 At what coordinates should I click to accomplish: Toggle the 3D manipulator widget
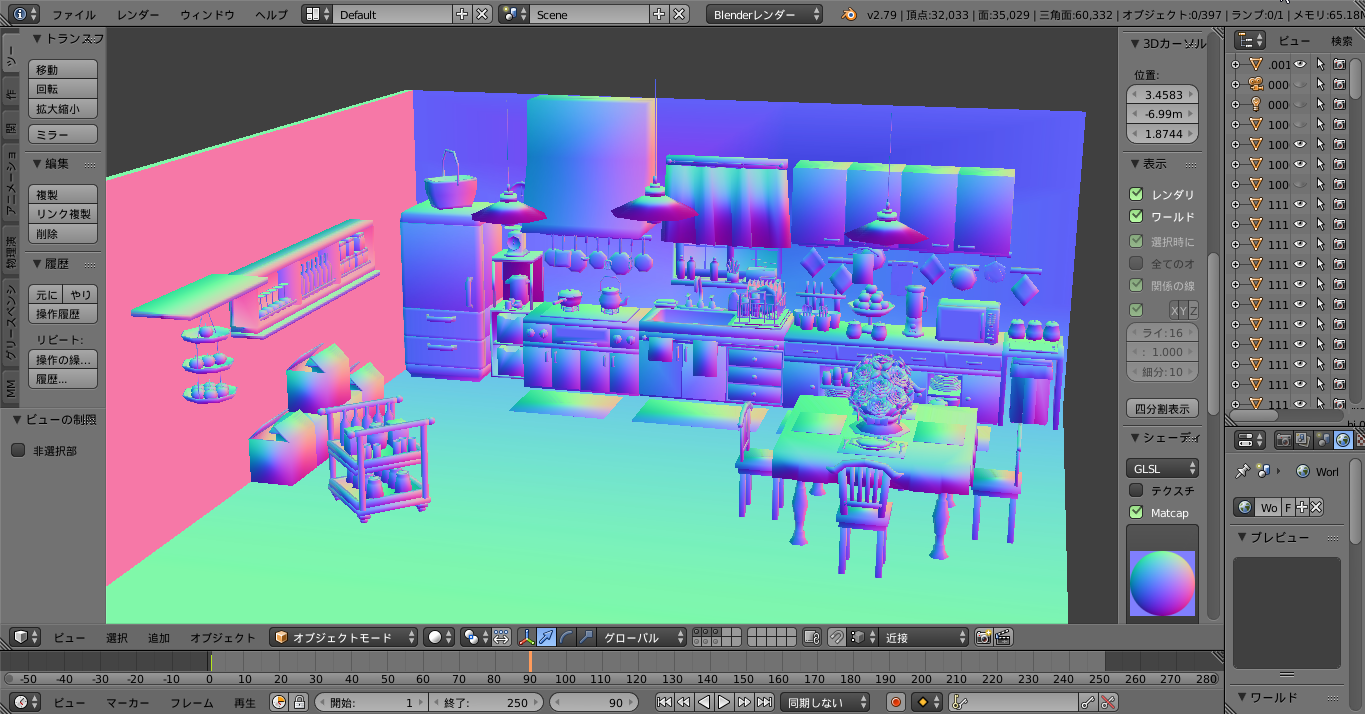(x=527, y=637)
